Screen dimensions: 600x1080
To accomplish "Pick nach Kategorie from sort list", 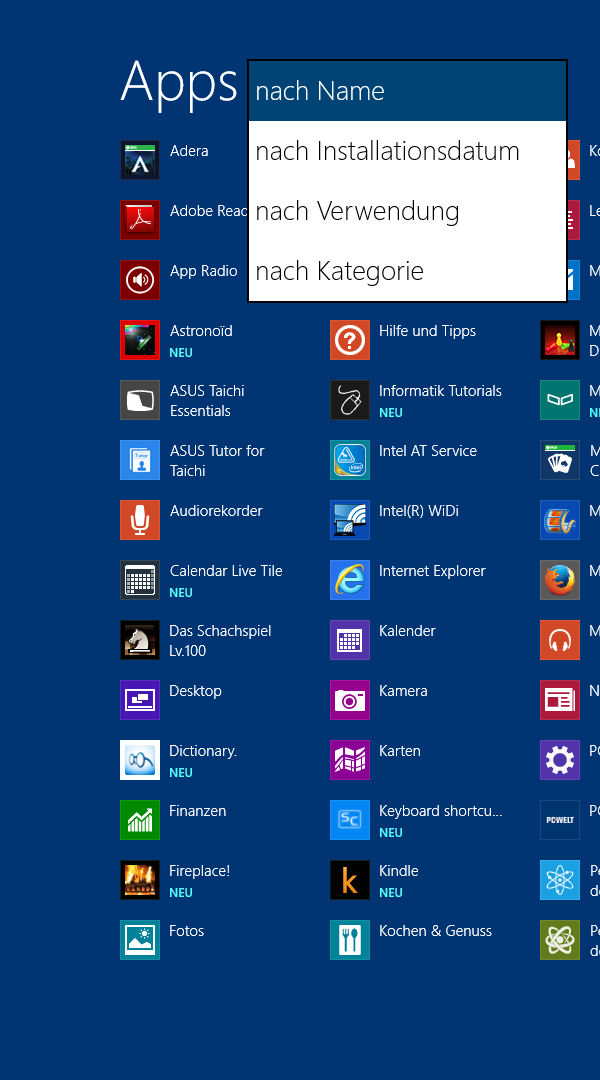I will [x=407, y=271].
